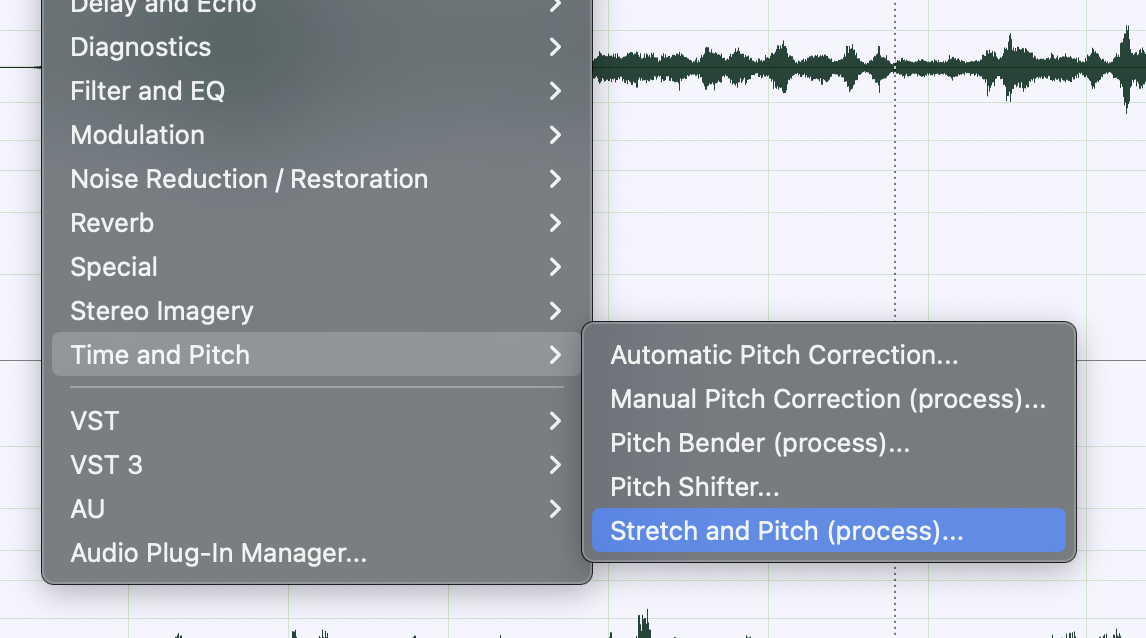Open the VST plug-ins submenu
This screenshot has height=638, width=1146.
(x=316, y=421)
